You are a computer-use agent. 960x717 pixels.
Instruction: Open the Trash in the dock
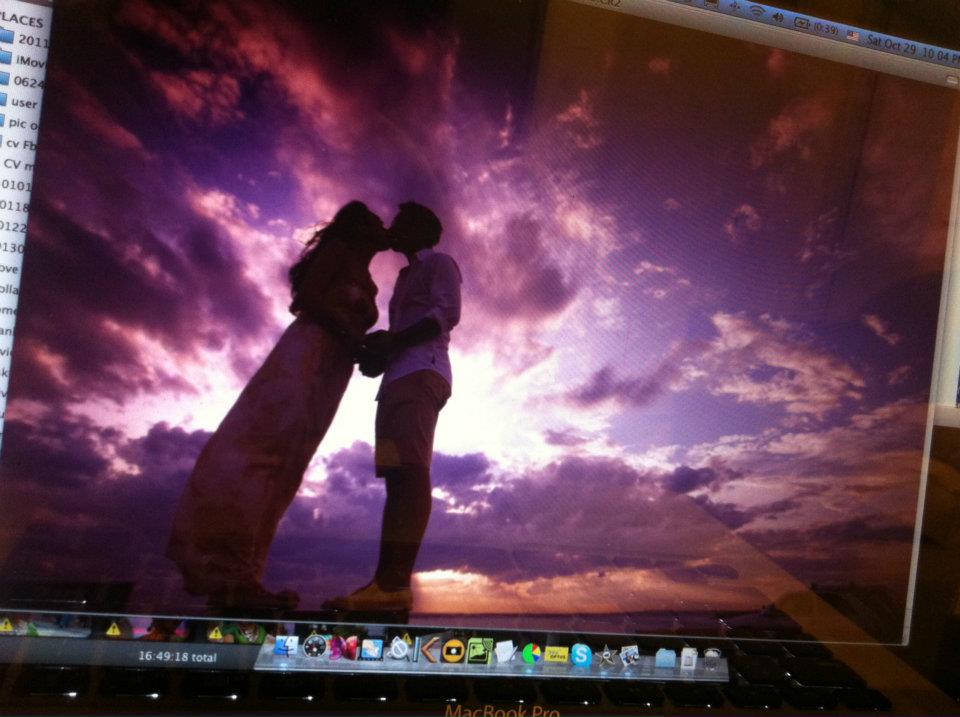(711, 659)
